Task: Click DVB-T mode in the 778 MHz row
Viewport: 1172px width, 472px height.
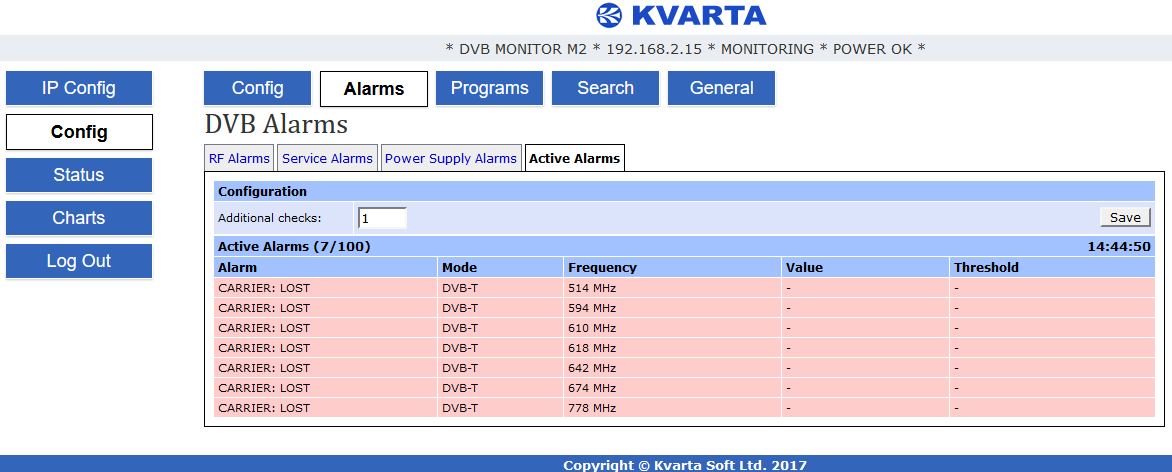Action: click(501, 408)
